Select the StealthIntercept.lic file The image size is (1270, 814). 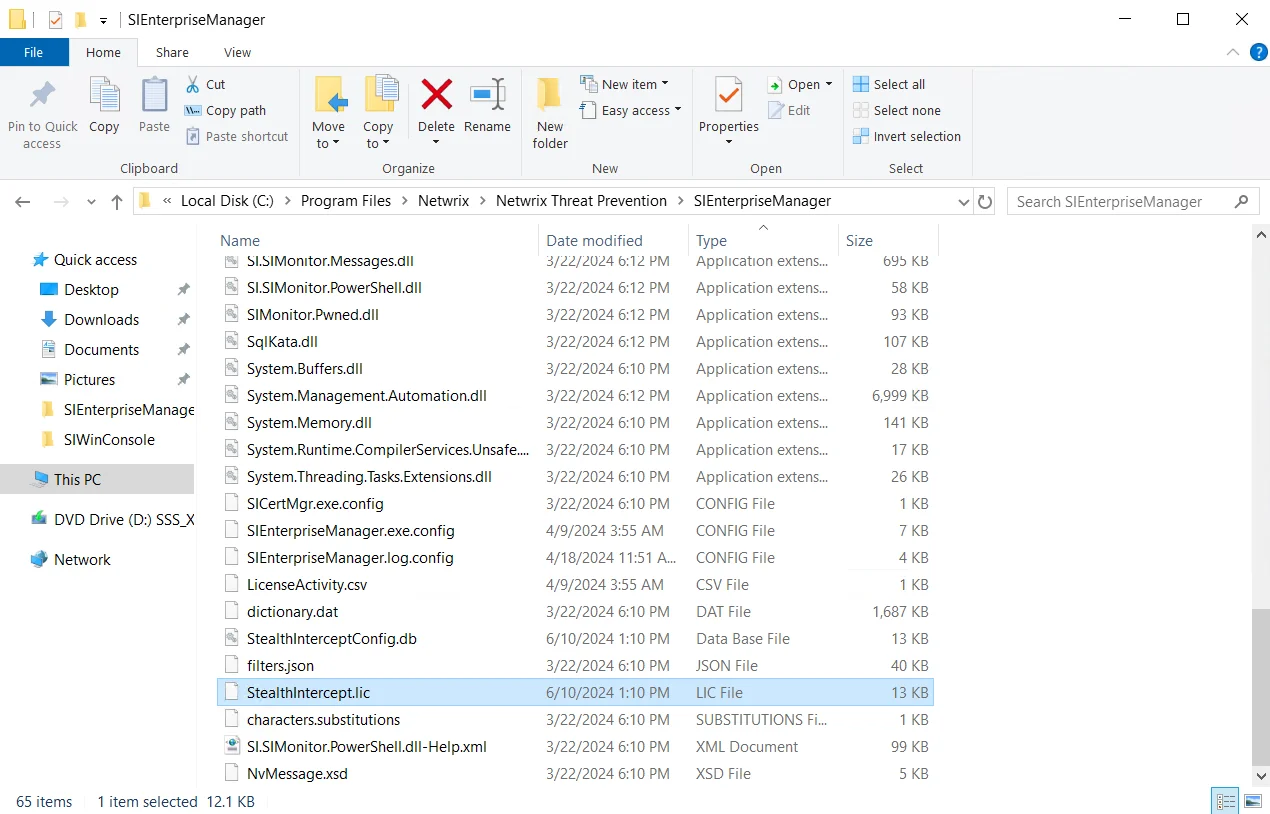(x=576, y=692)
